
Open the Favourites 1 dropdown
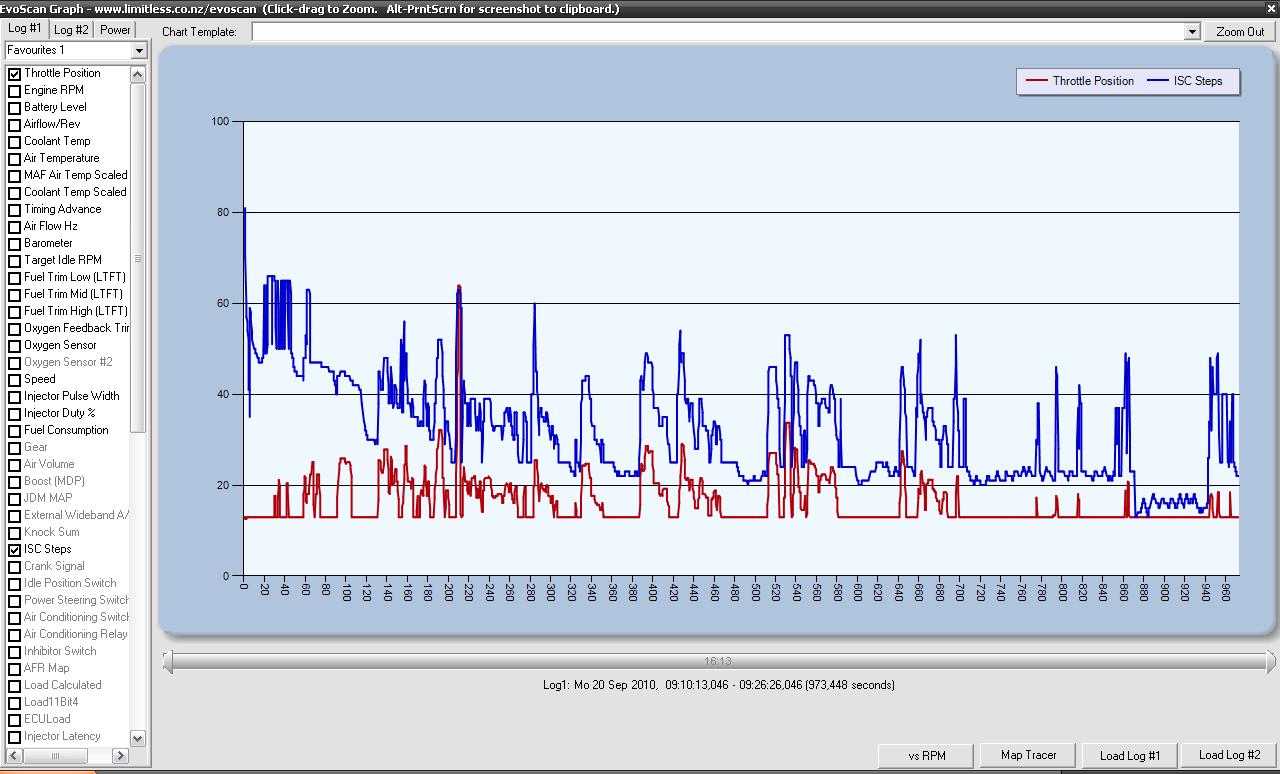[x=139, y=51]
